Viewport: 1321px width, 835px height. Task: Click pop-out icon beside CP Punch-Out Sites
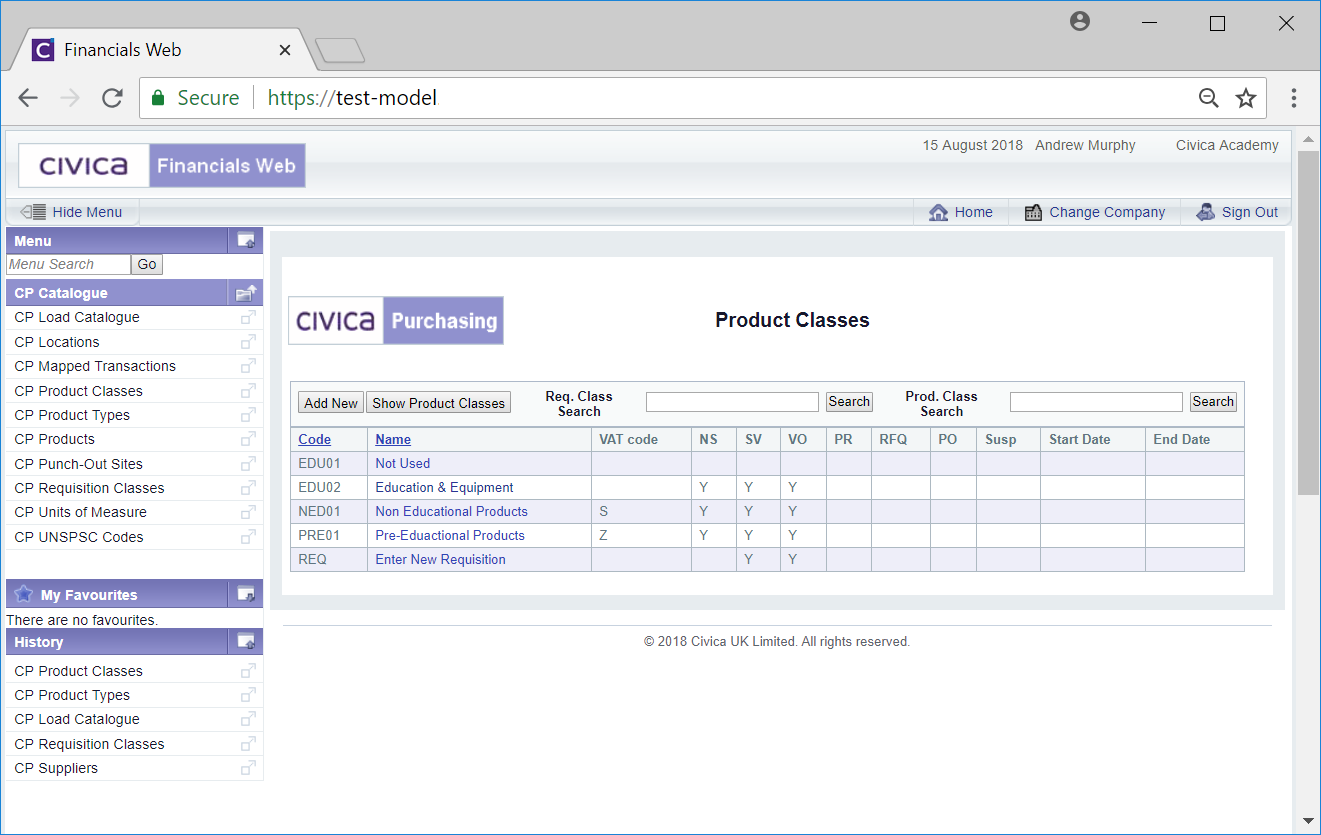pyautogui.click(x=248, y=464)
